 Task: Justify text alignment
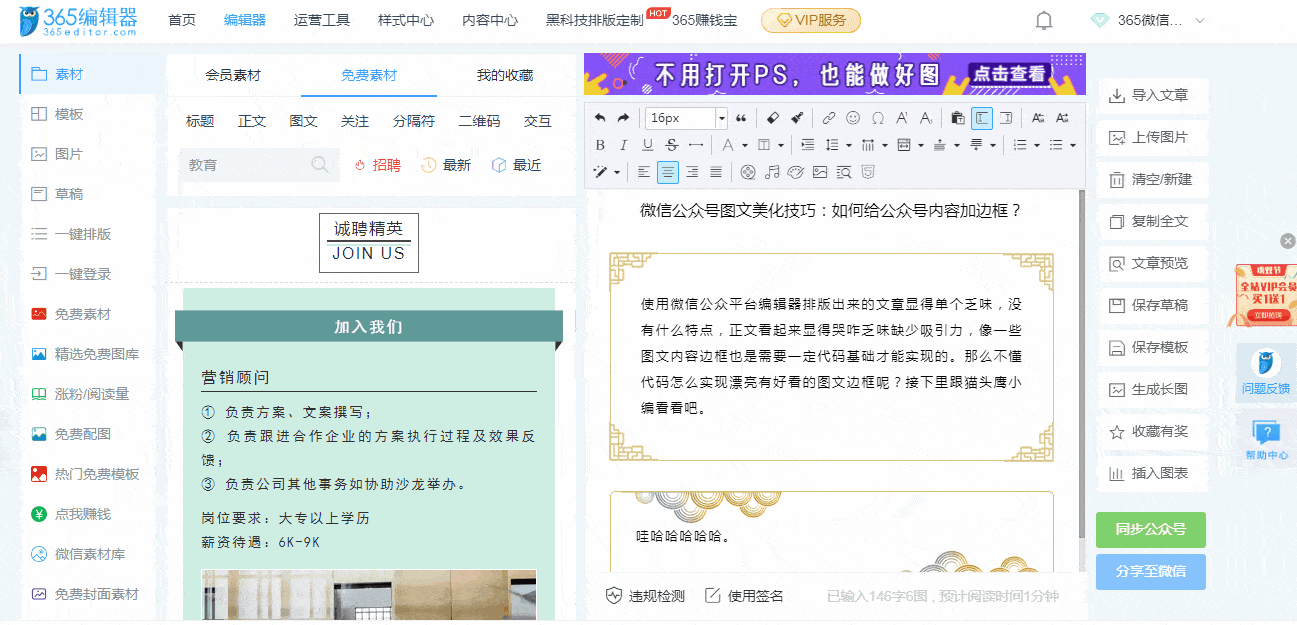[x=716, y=172]
